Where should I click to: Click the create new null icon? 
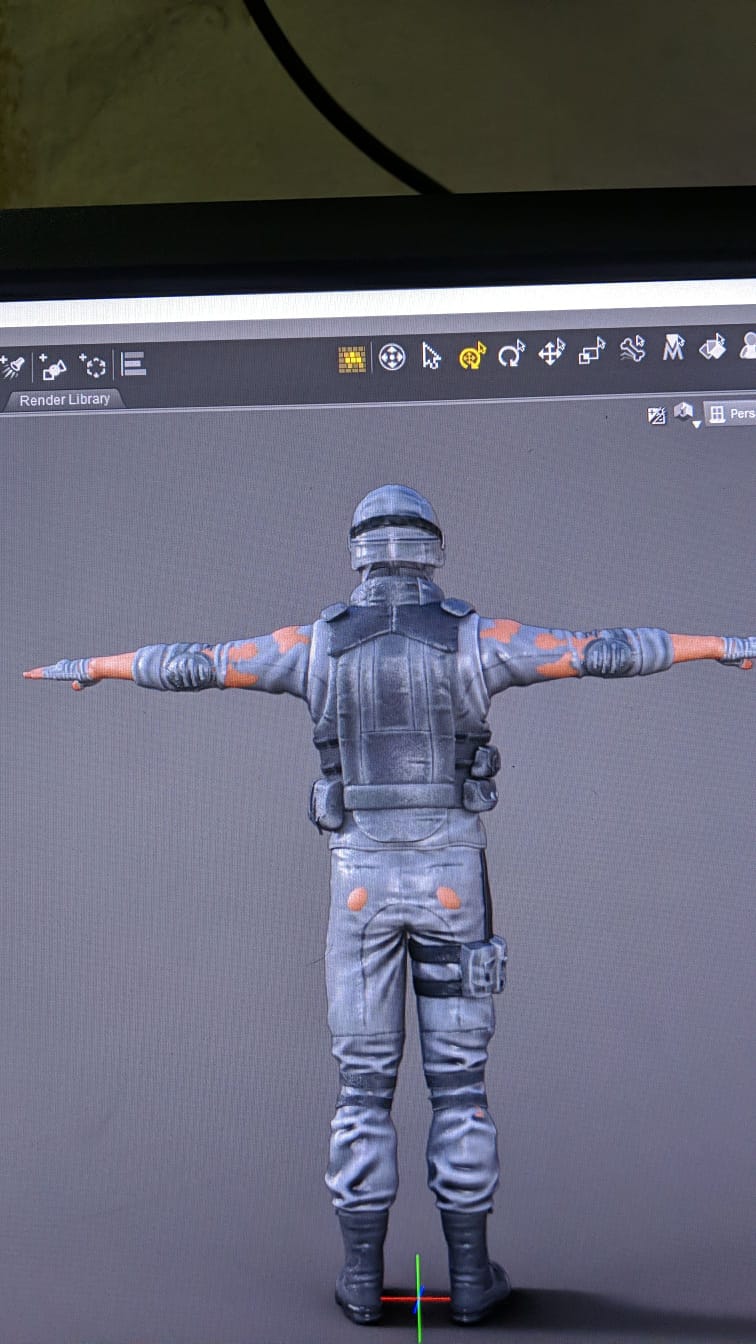[94, 366]
